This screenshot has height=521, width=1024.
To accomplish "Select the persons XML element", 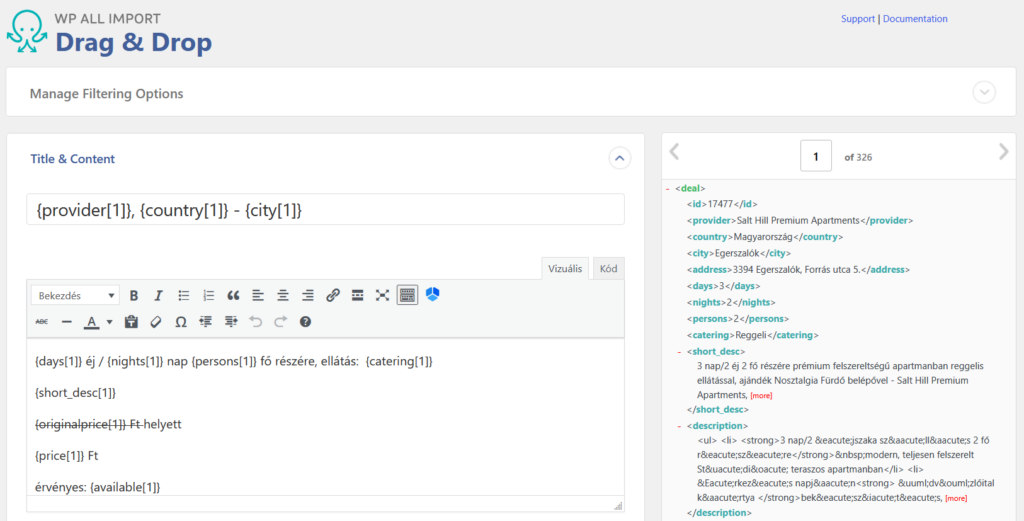I will coord(738,319).
